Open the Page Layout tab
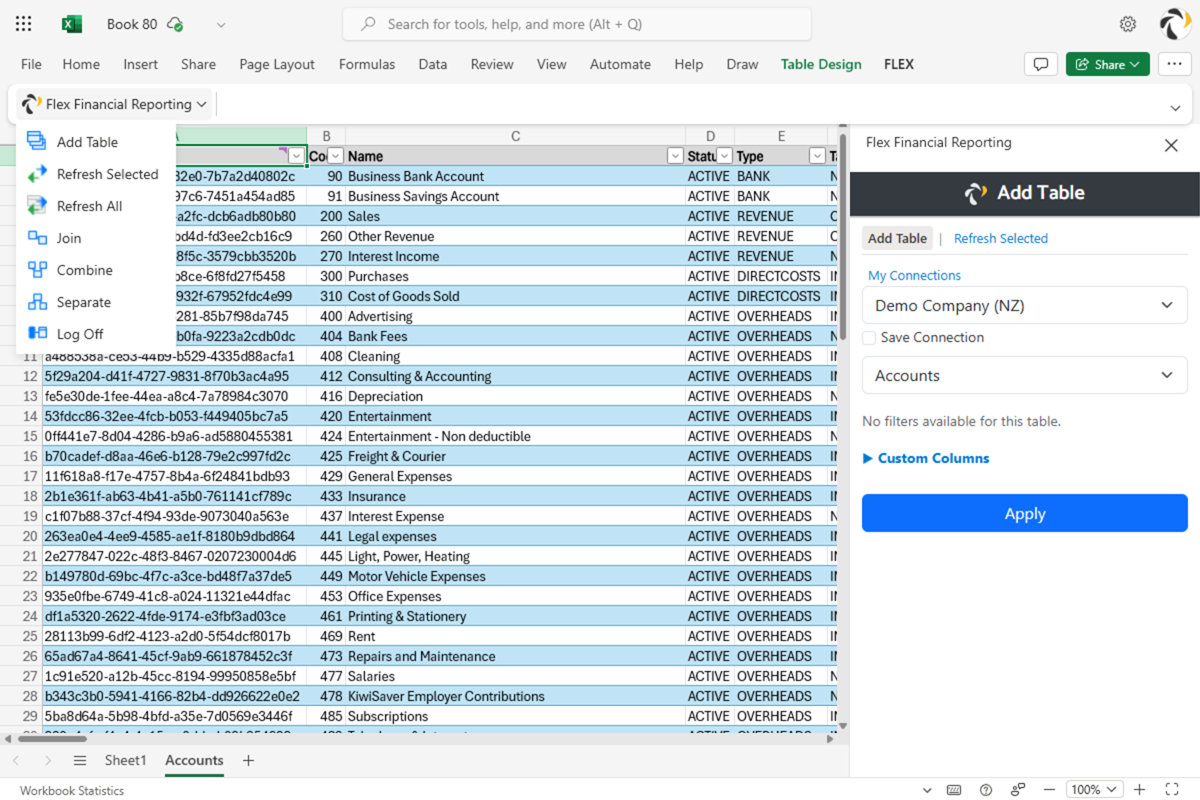Screen dimensions: 1200x800 pyautogui.click(x=277, y=64)
